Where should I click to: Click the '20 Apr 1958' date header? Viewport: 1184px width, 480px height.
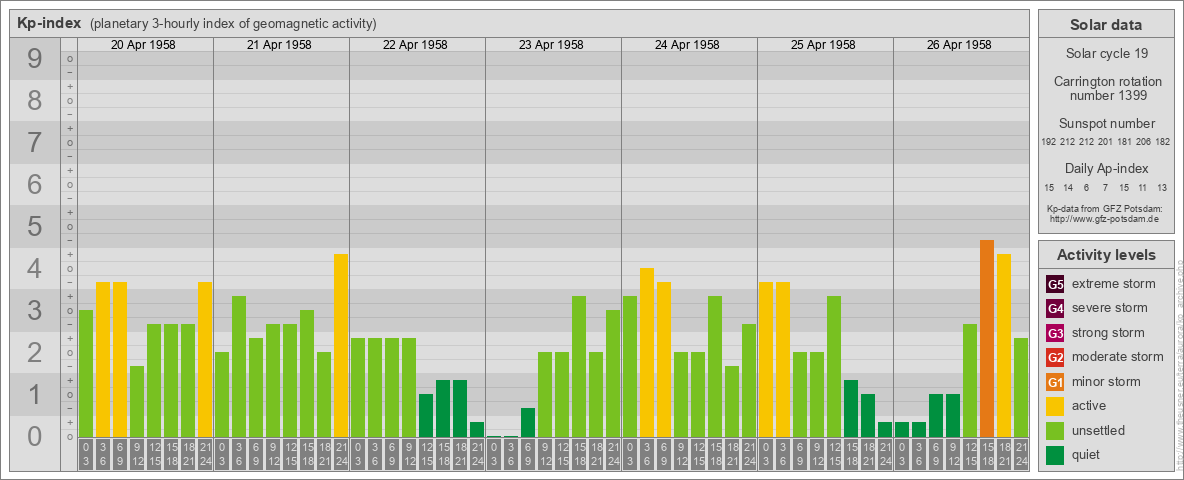[143, 45]
